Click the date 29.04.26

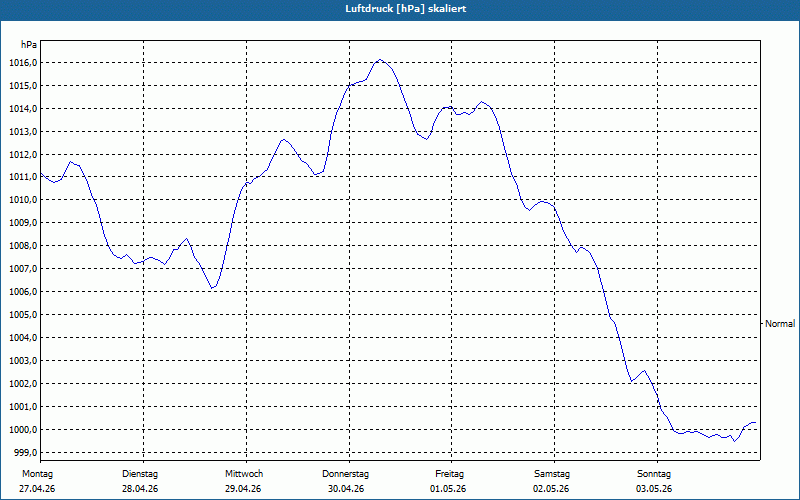click(x=243, y=489)
